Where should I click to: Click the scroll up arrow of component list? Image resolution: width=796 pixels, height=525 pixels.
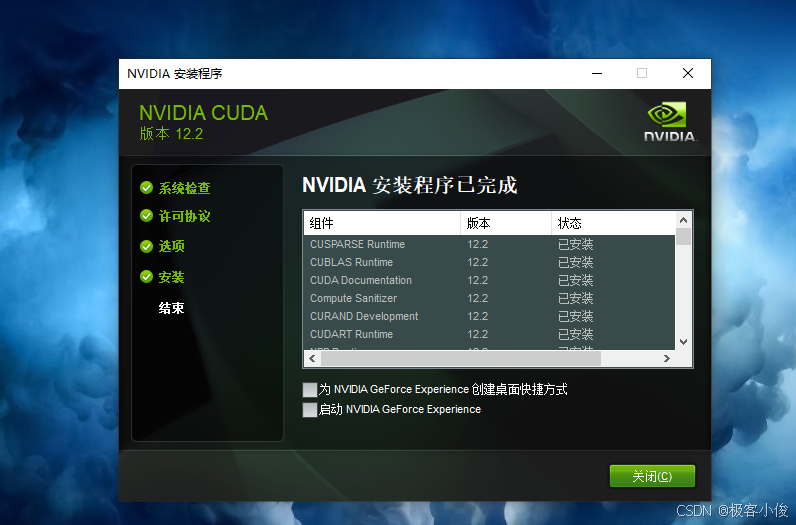tap(683, 220)
